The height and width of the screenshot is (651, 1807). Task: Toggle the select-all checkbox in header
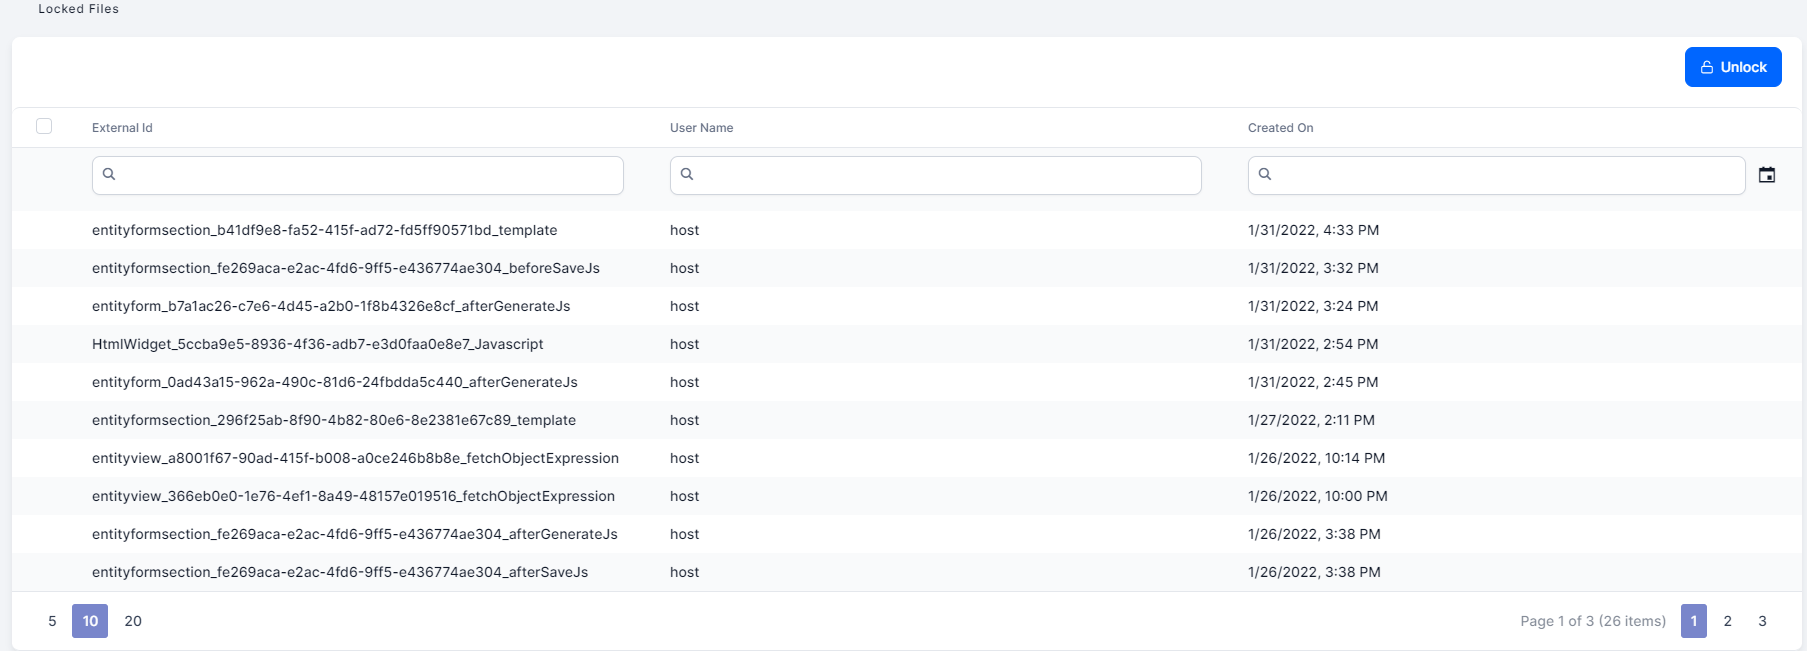pos(44,126)
